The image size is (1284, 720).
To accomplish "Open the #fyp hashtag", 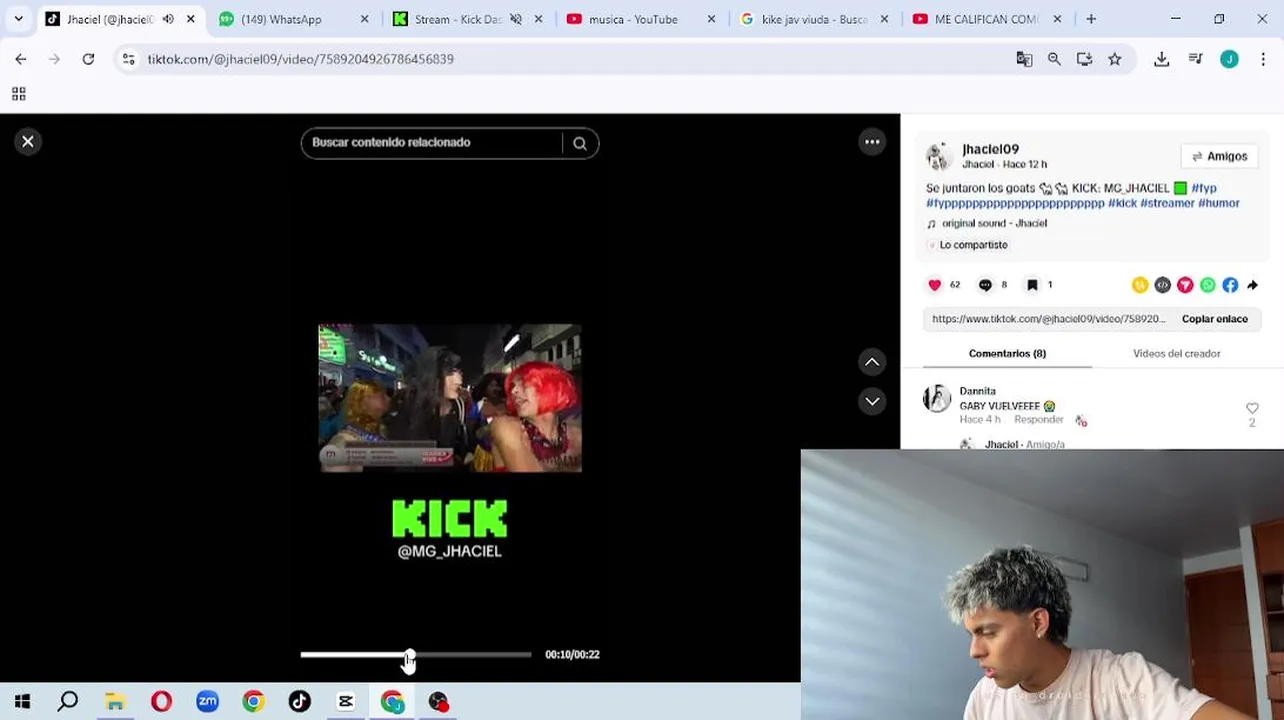I will point(1203,188).
